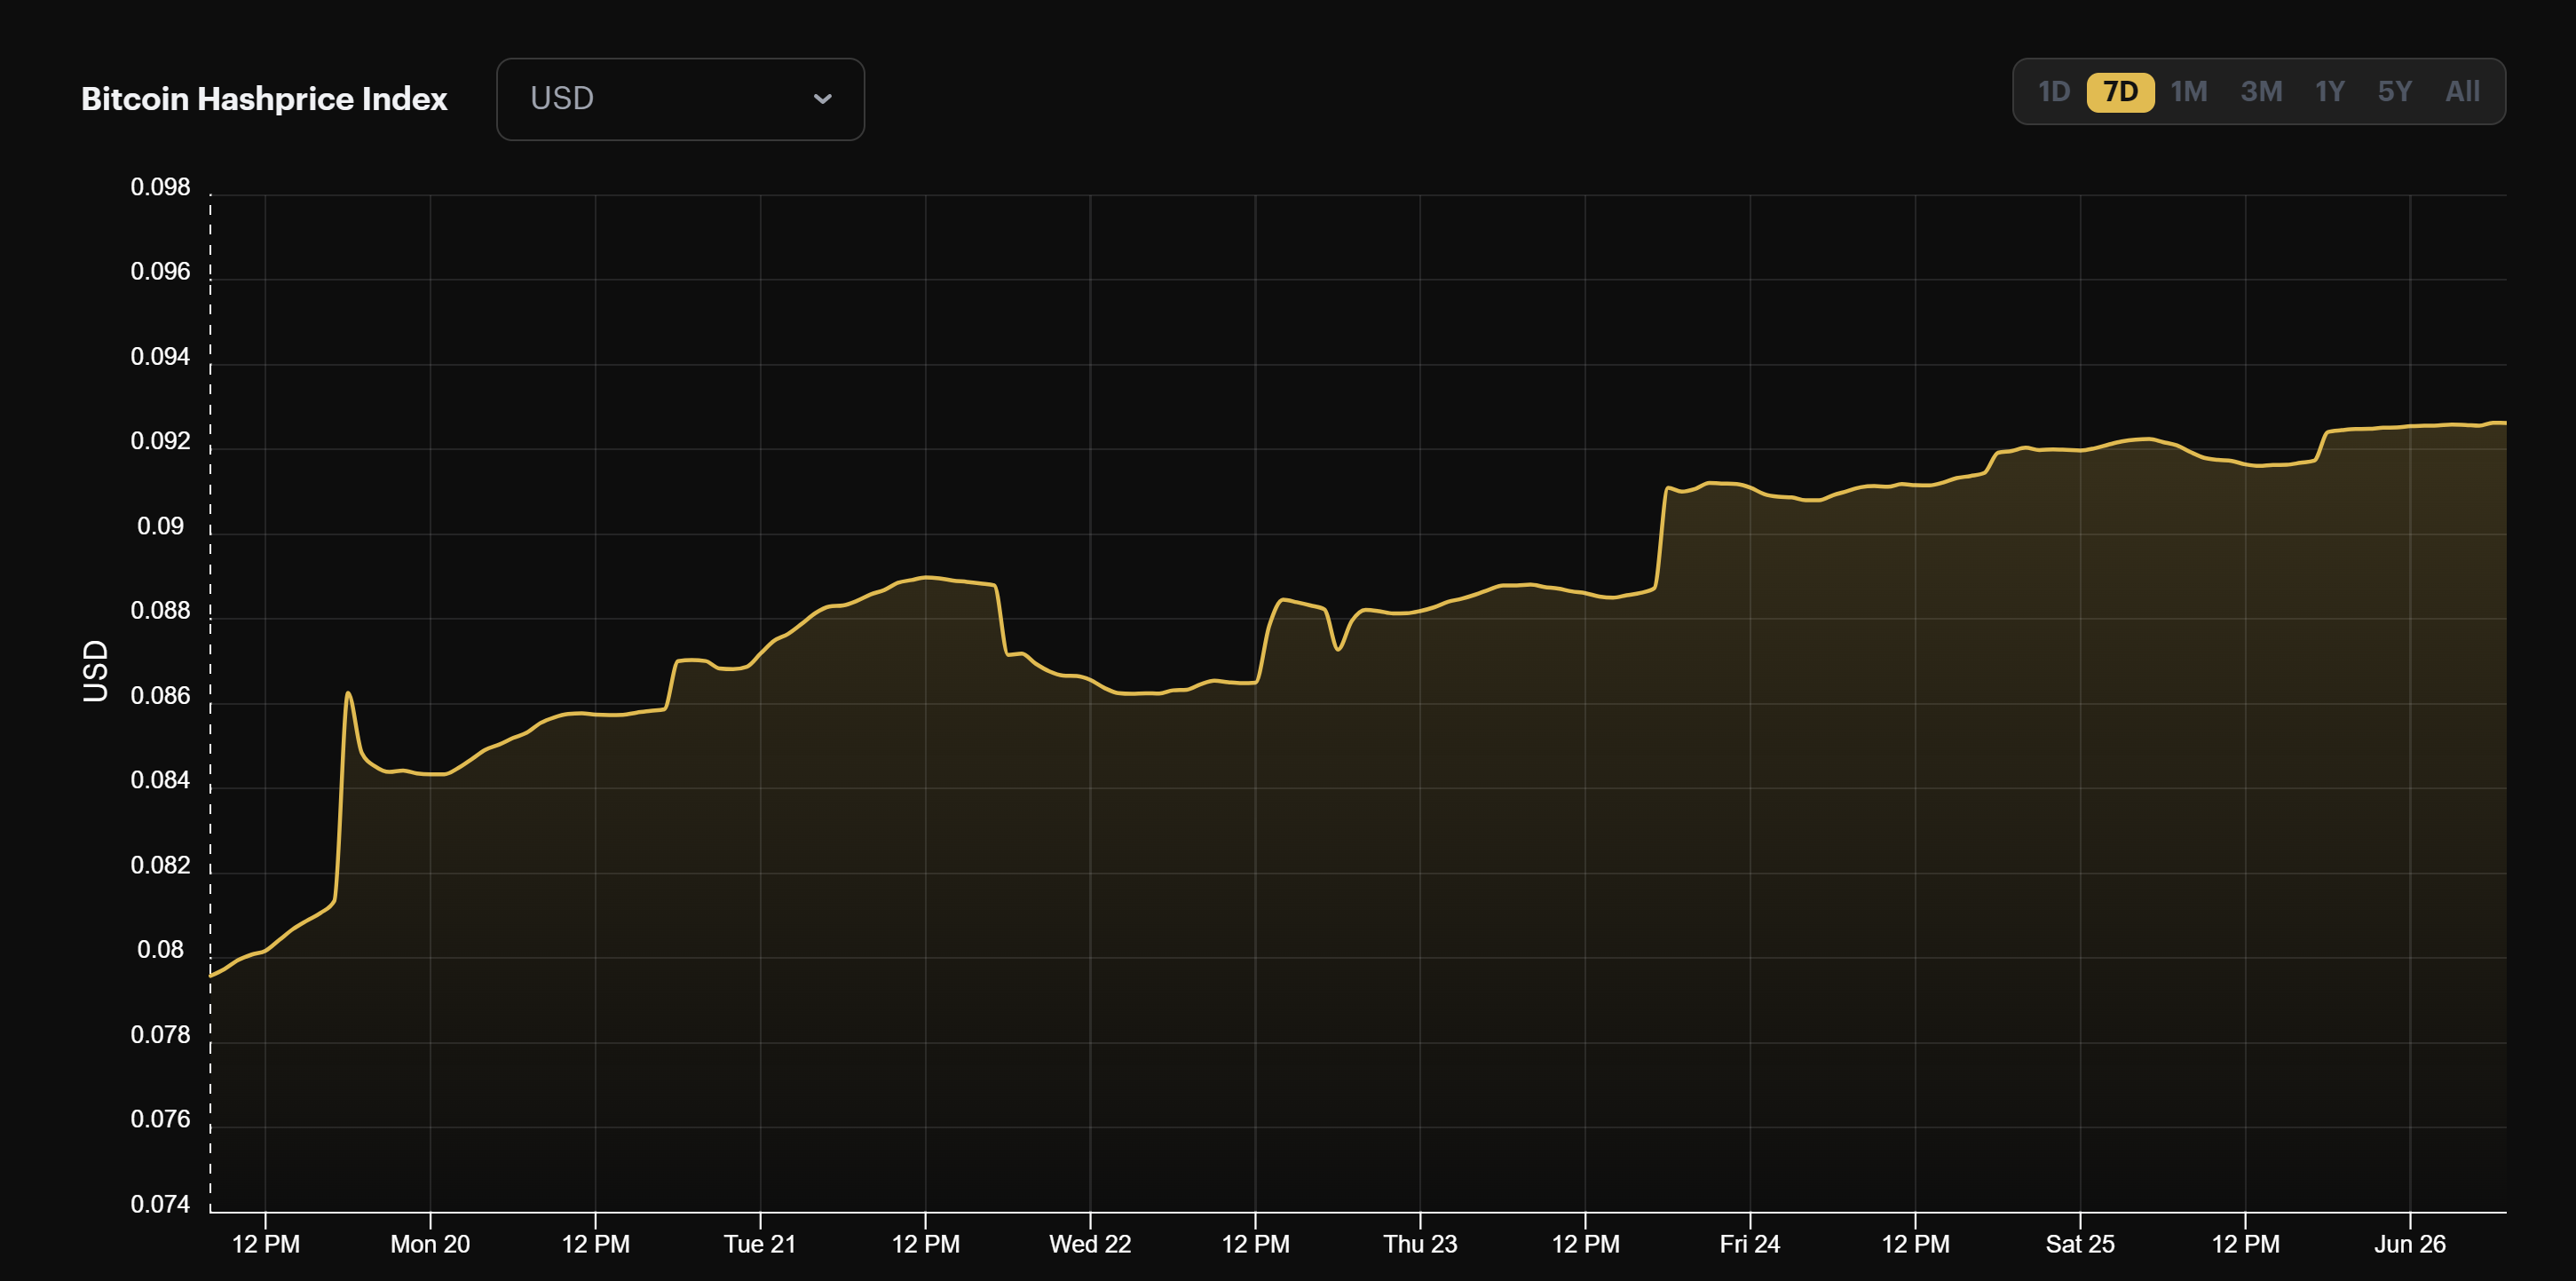Click the 0.096 y-axis label
This screenshot has height=1281, width=2576.
coord(160,271)
